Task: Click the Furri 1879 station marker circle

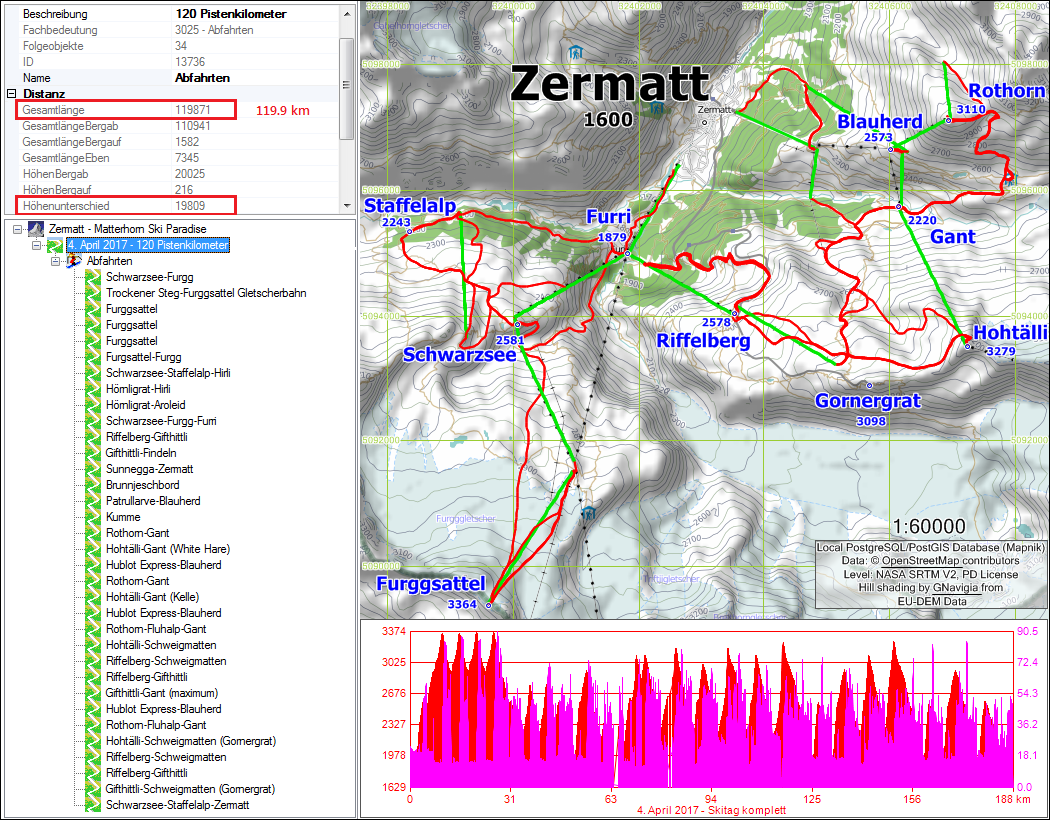Action: point(627,254)
